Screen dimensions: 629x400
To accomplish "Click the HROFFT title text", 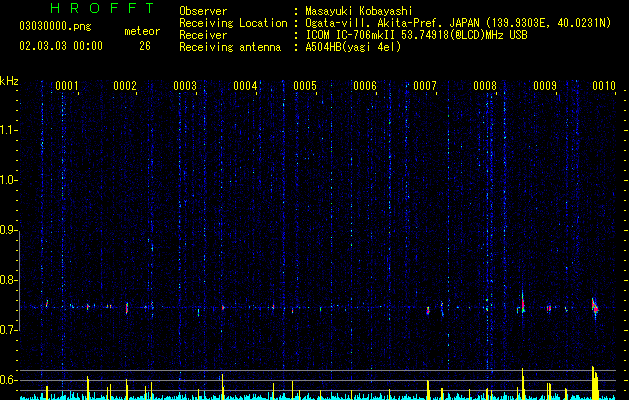I will click(x=103, y=8).
